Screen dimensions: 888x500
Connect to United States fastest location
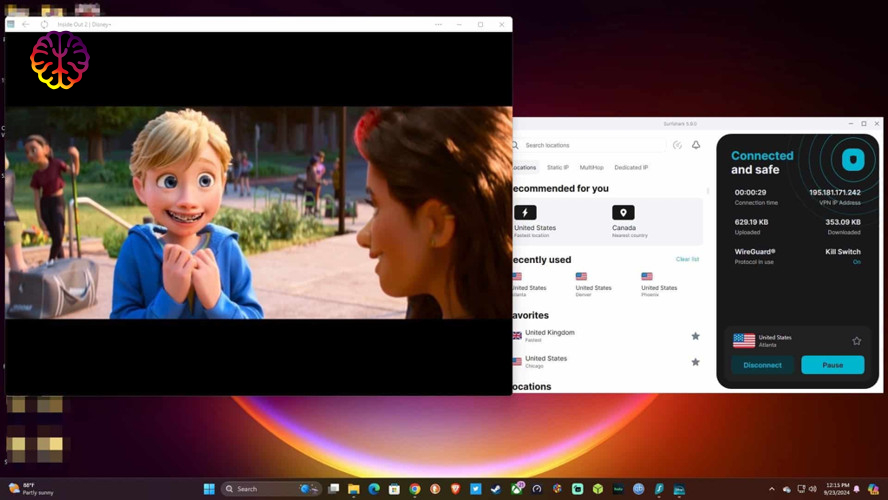535,221
